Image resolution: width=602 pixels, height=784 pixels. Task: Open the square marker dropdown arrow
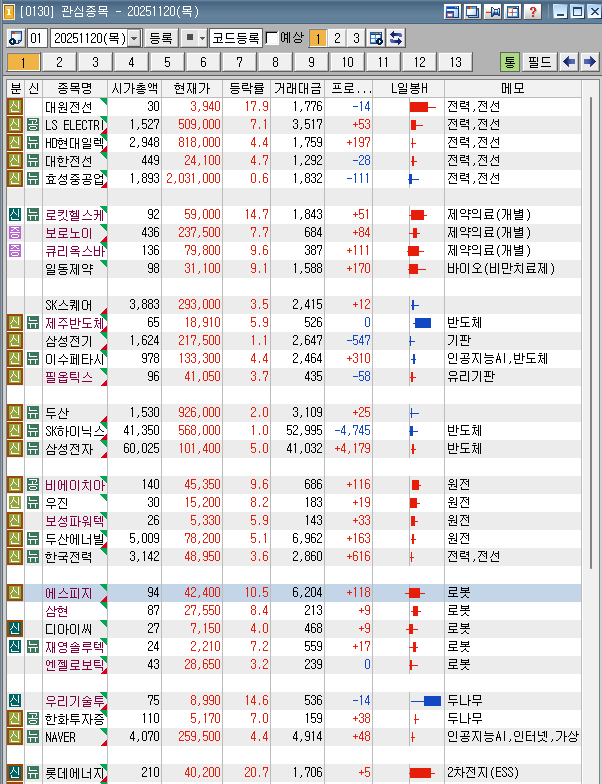pyautogui.click(x=202, y=38)
